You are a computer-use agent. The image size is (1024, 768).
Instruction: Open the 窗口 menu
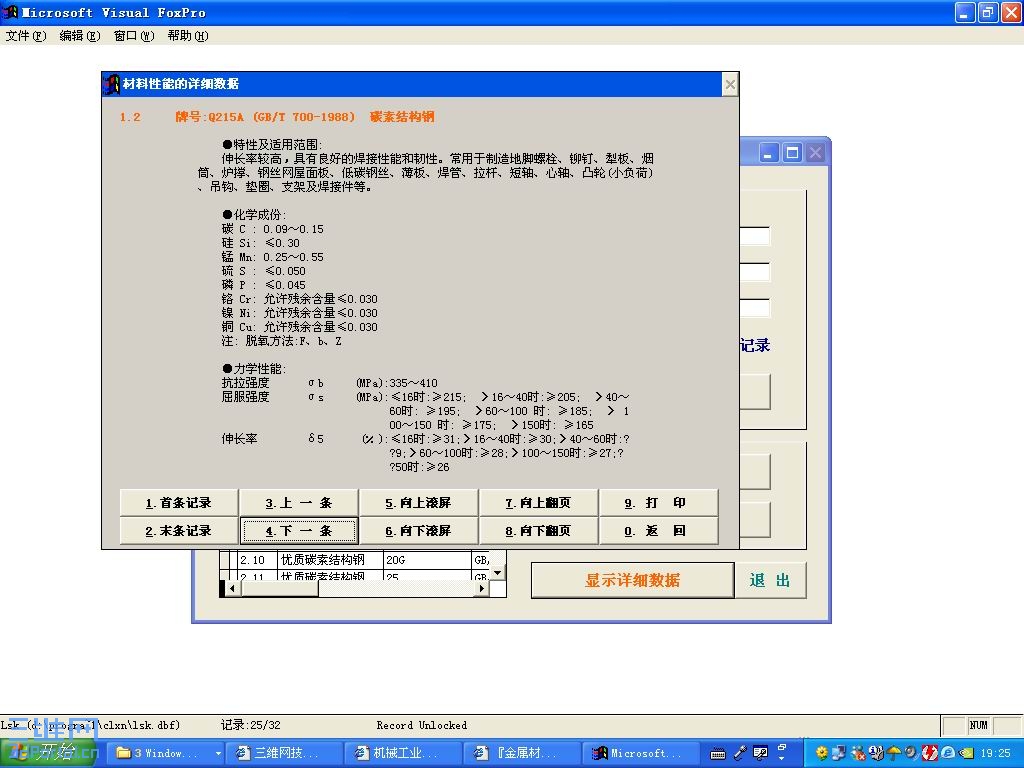[x=134, y=36]
